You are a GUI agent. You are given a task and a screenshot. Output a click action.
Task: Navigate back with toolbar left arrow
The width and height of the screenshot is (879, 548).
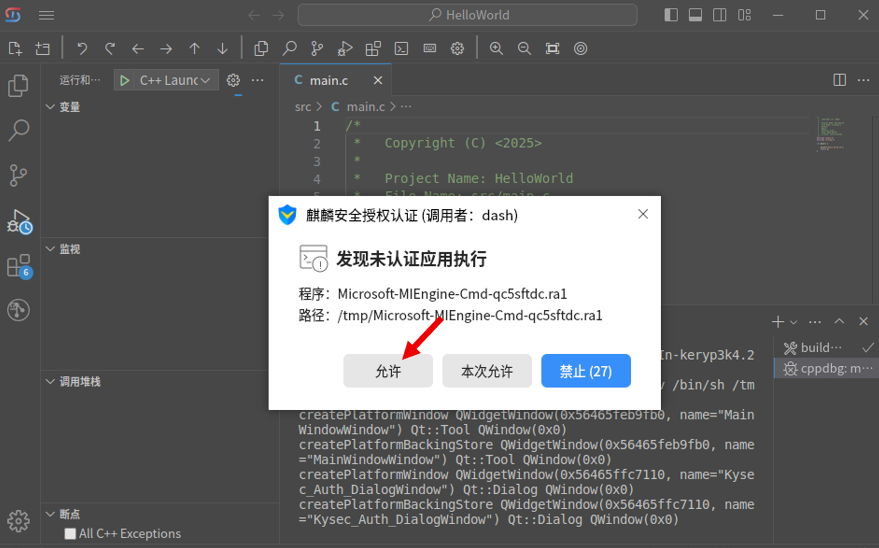pos(138,49)
